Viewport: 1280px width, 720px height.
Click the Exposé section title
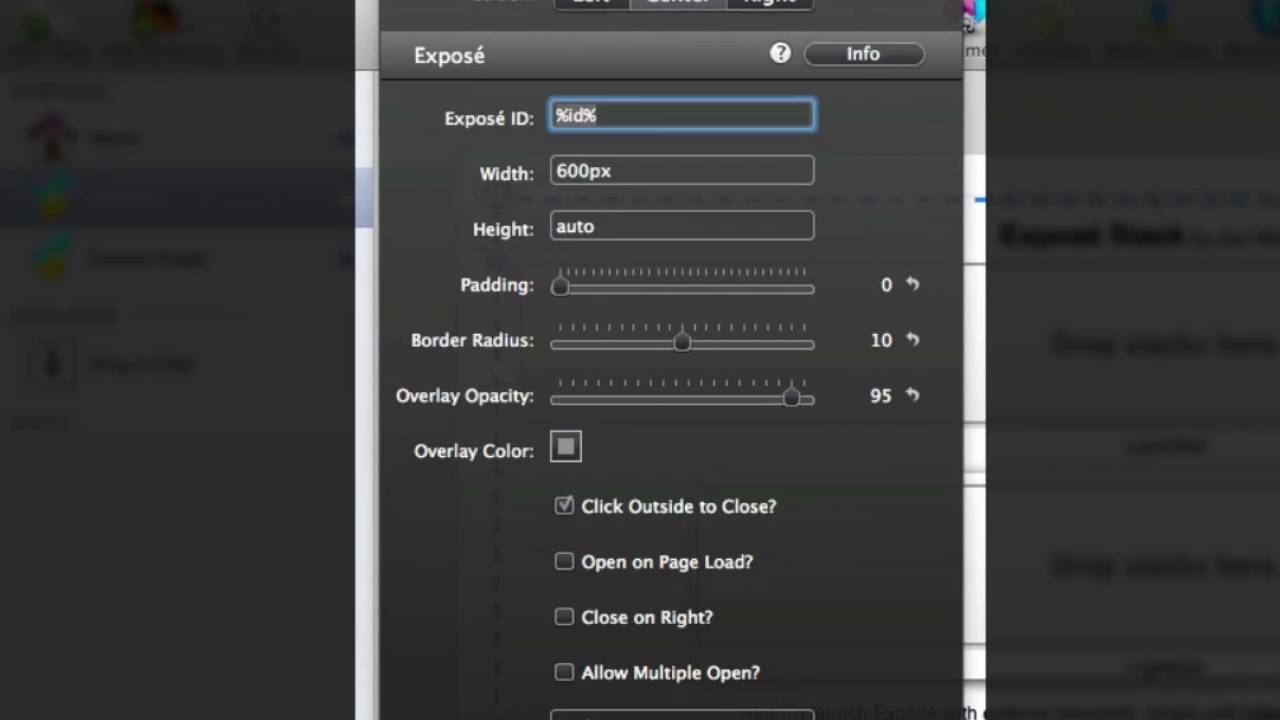[449, 56]
